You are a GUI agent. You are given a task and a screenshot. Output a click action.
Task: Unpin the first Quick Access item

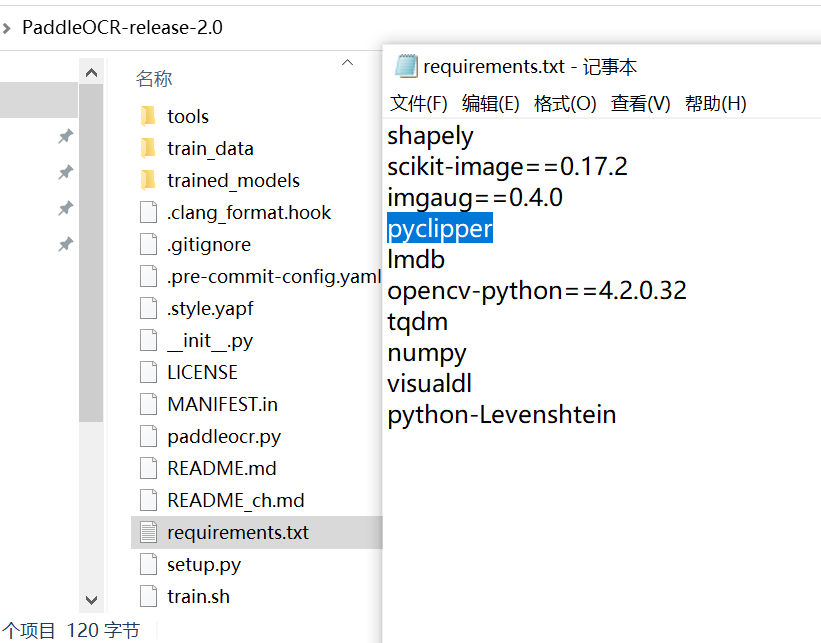[x=65, y=137]
